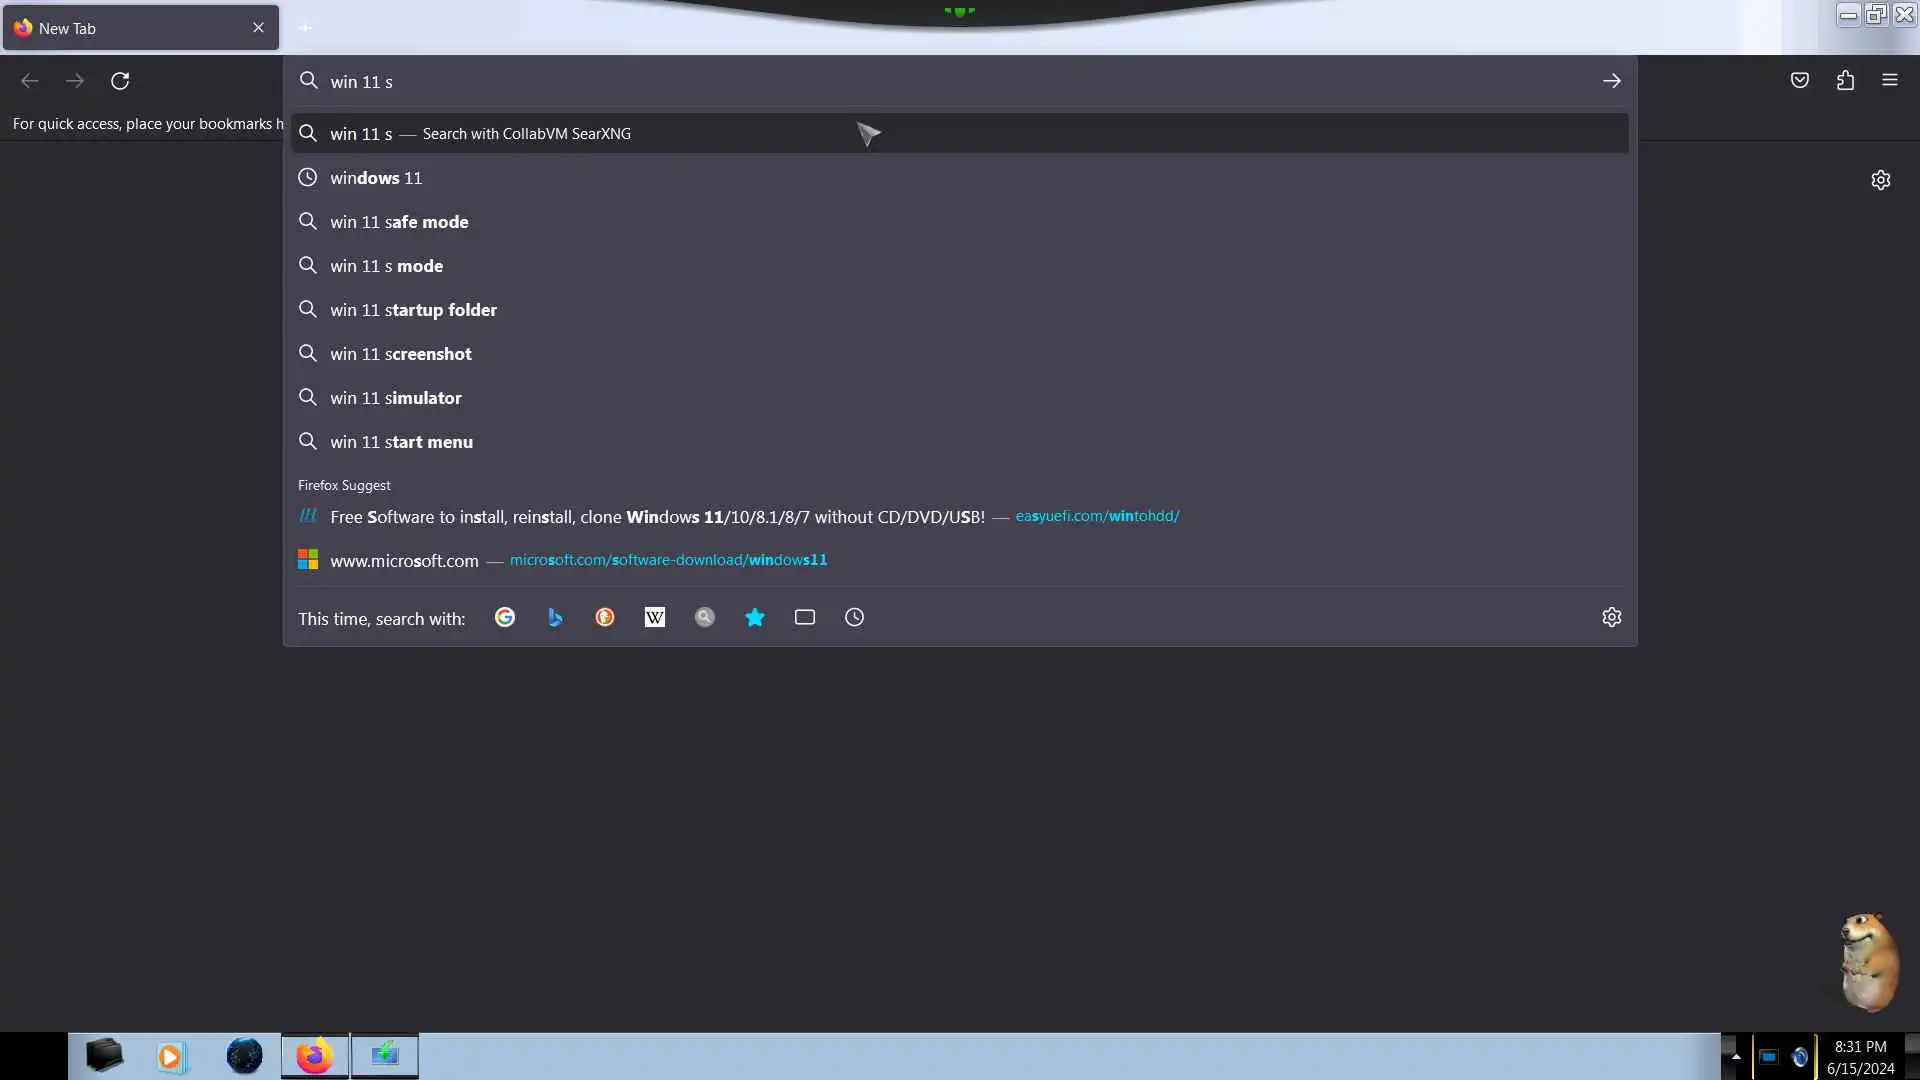Open the Extensions puzzle icon
This screenshot has height=1080, width=1920.
[1845, 81]
